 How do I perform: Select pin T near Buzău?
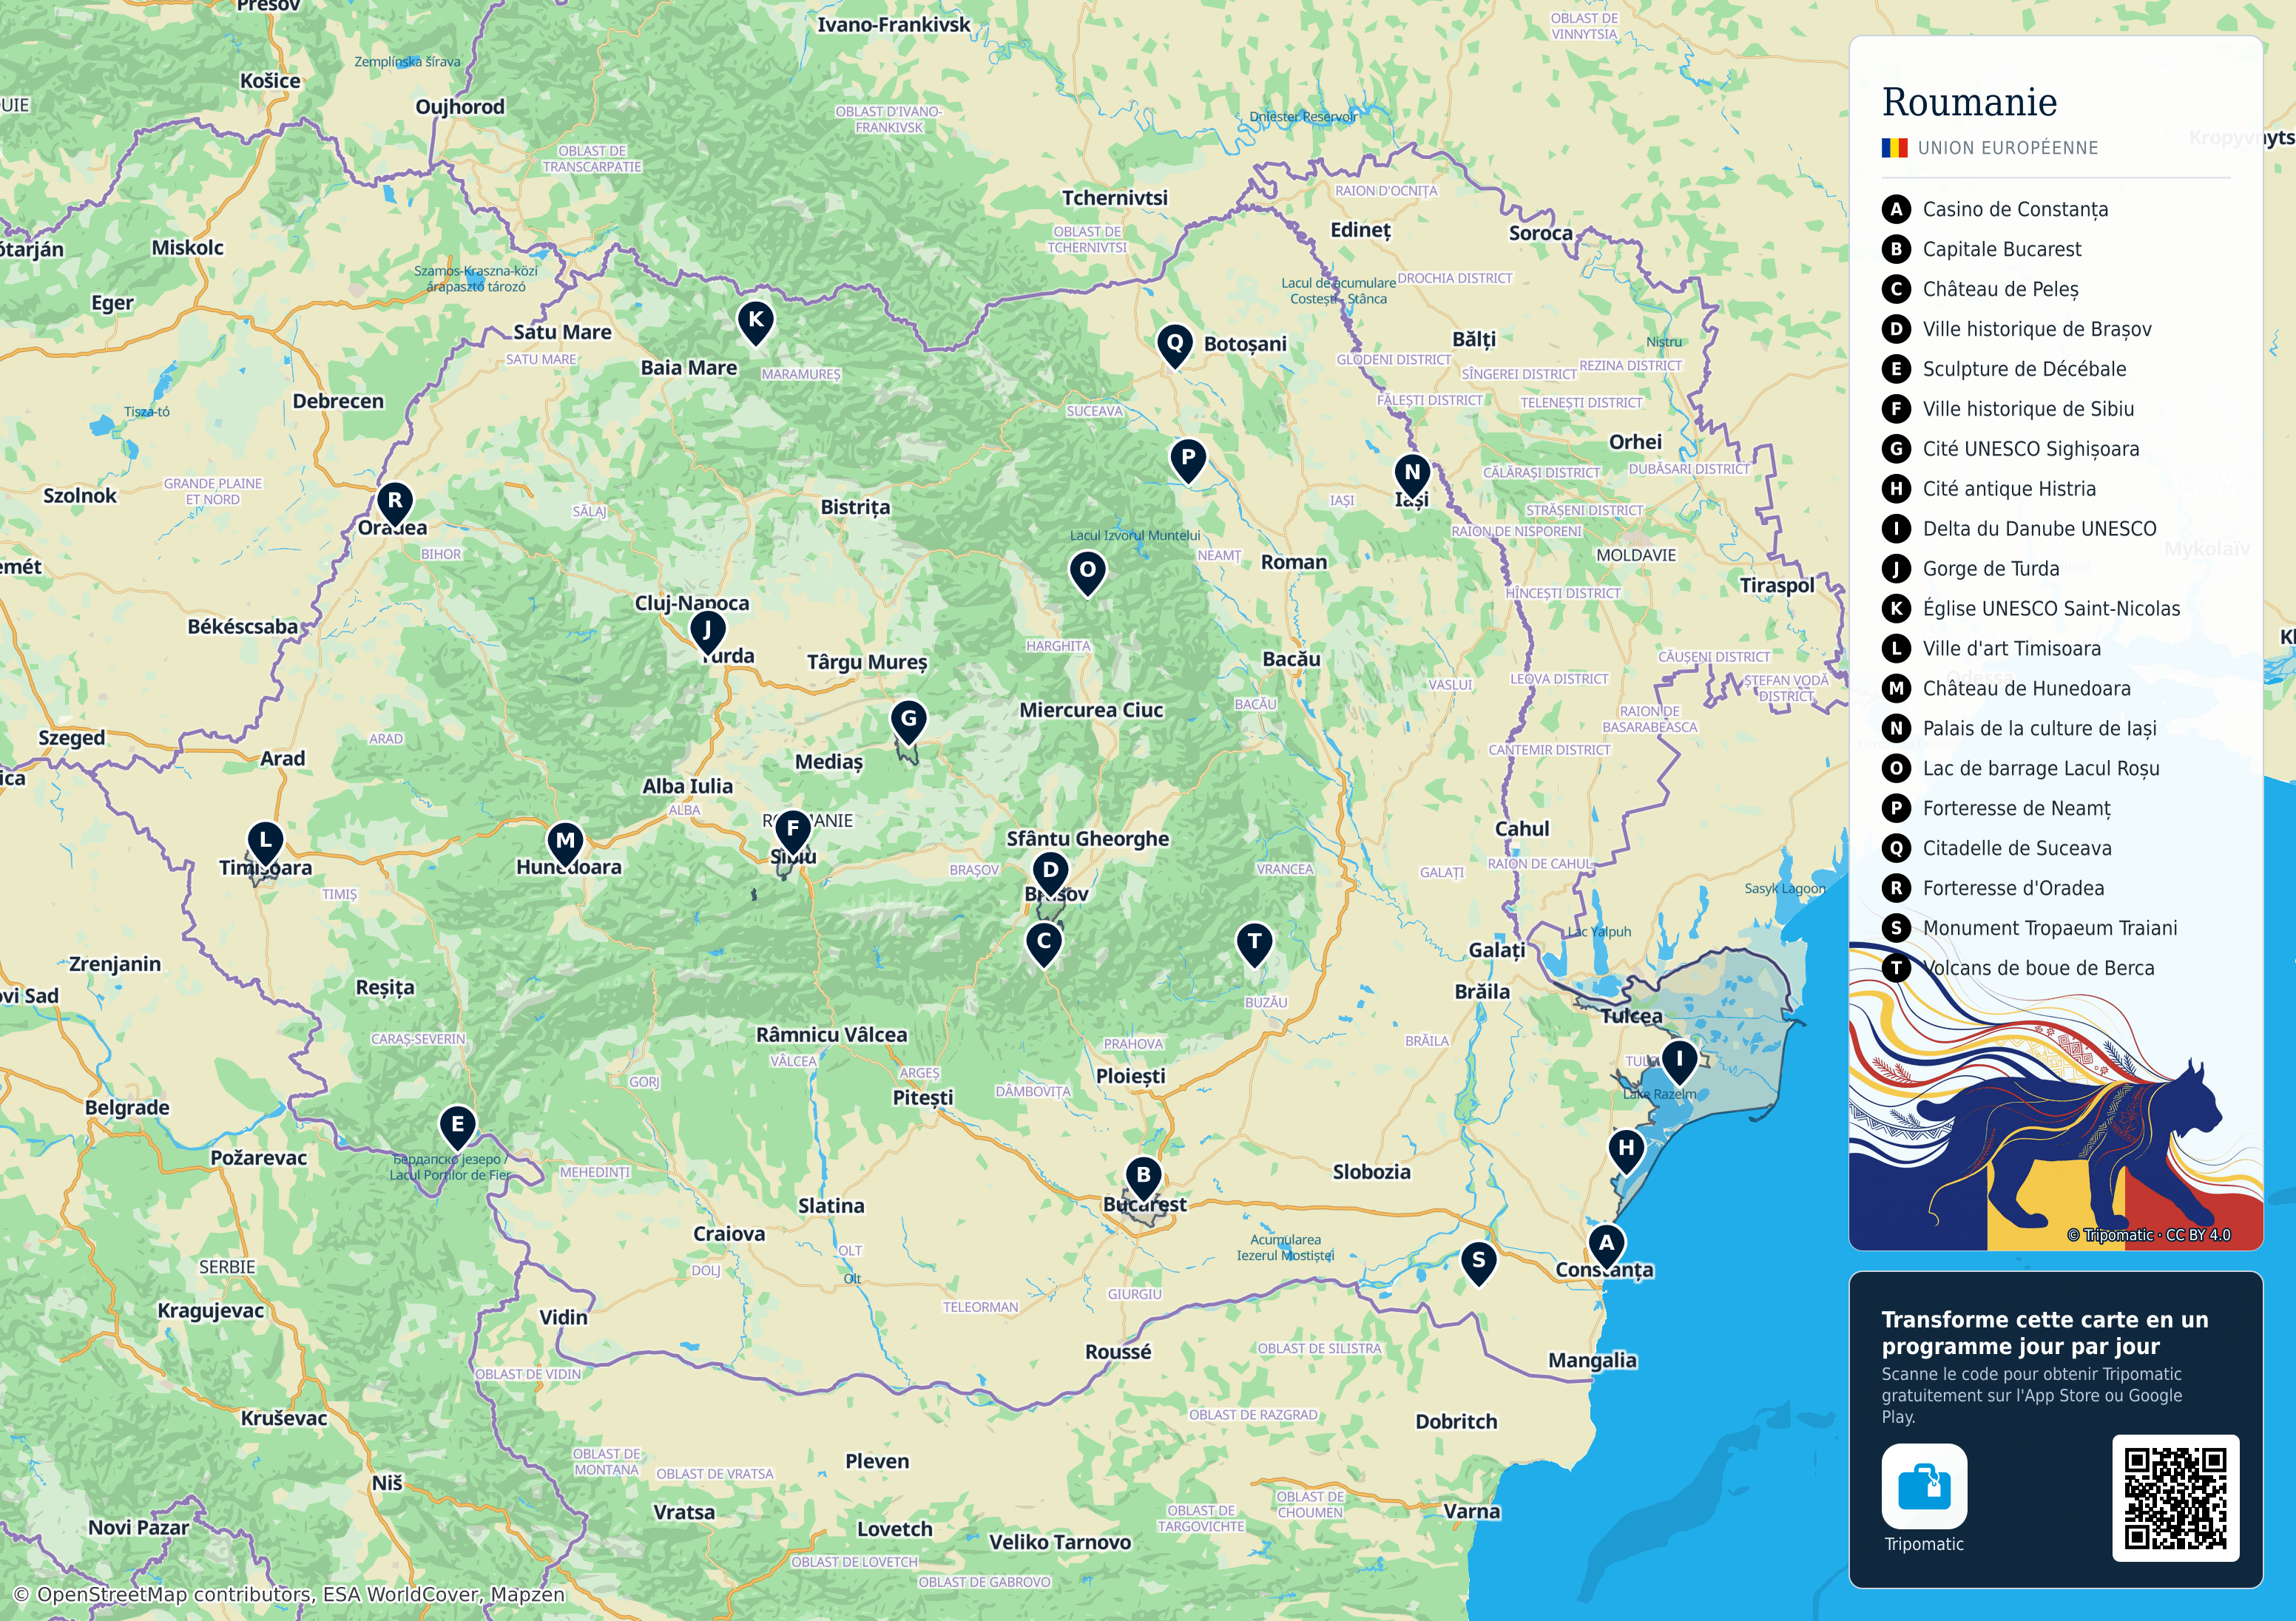tap(1254, 945)
